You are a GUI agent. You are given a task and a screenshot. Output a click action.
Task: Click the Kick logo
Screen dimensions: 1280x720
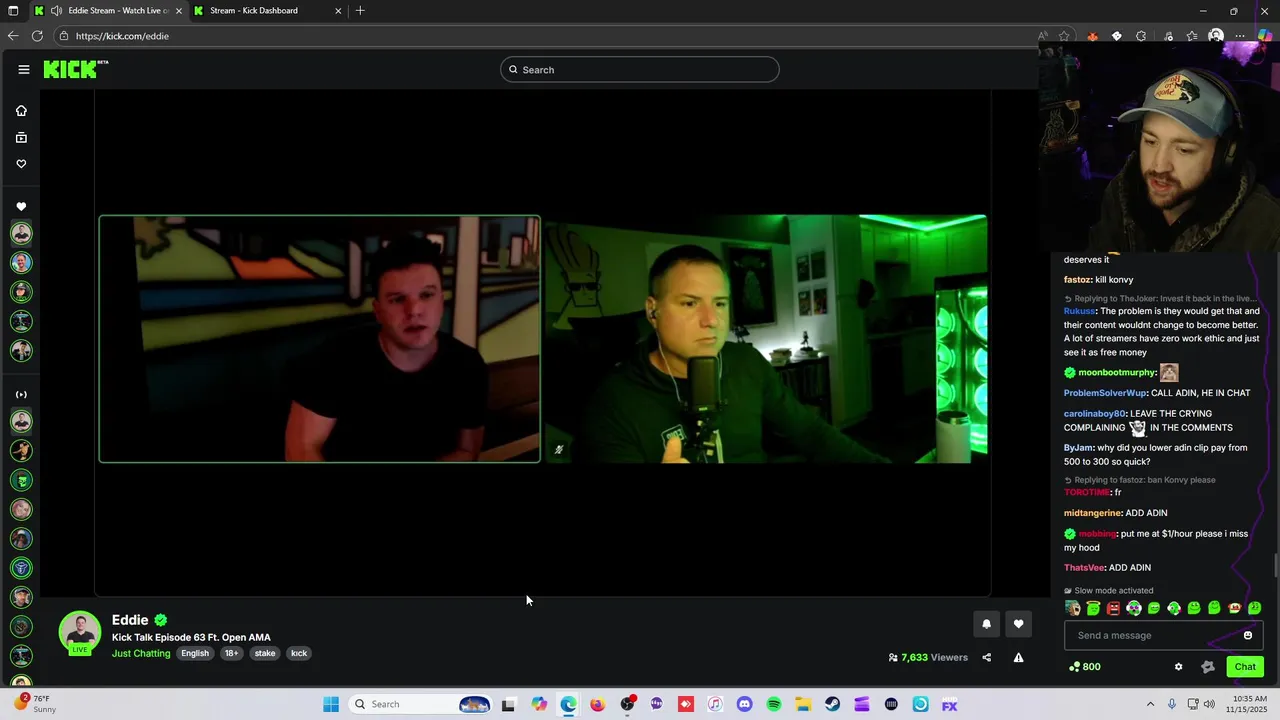pyautogui.click(x=76, y=69)
